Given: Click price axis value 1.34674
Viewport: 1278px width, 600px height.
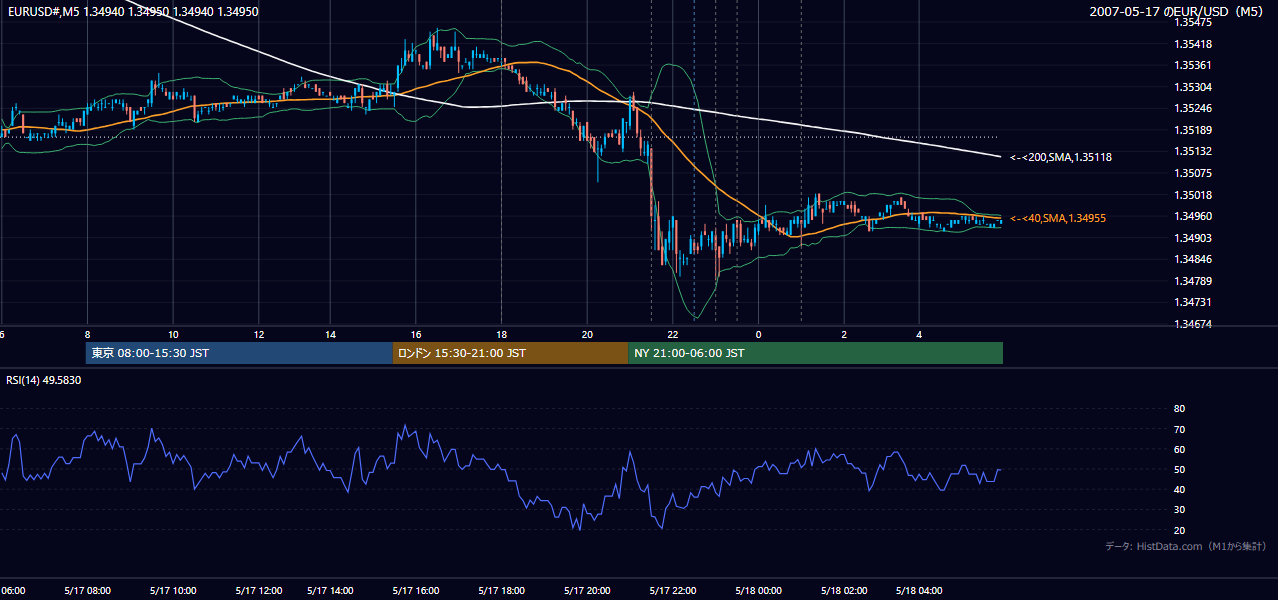Looking at the screenshot, I should coord(1192,324).
